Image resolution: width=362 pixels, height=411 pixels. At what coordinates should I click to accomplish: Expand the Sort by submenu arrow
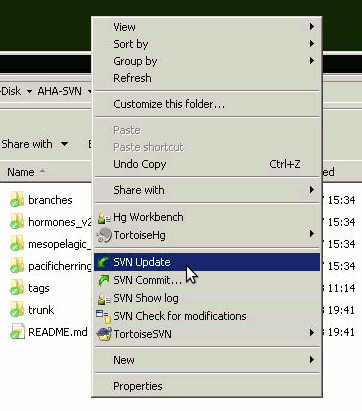point(312,43)
